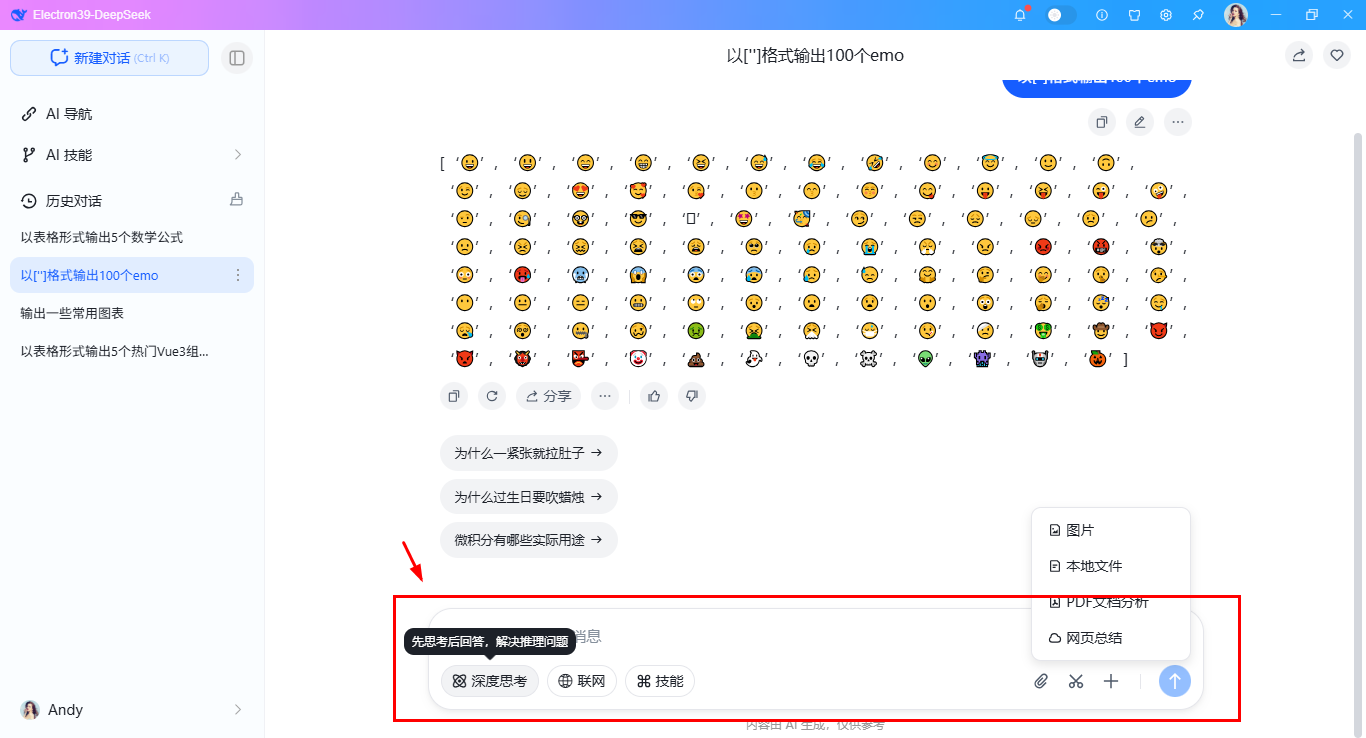The width and height of the screenshot is (1366, 738).
Task: Toggle 联网 web search mode
Action: pyautogui.click(x=582, y=681)
